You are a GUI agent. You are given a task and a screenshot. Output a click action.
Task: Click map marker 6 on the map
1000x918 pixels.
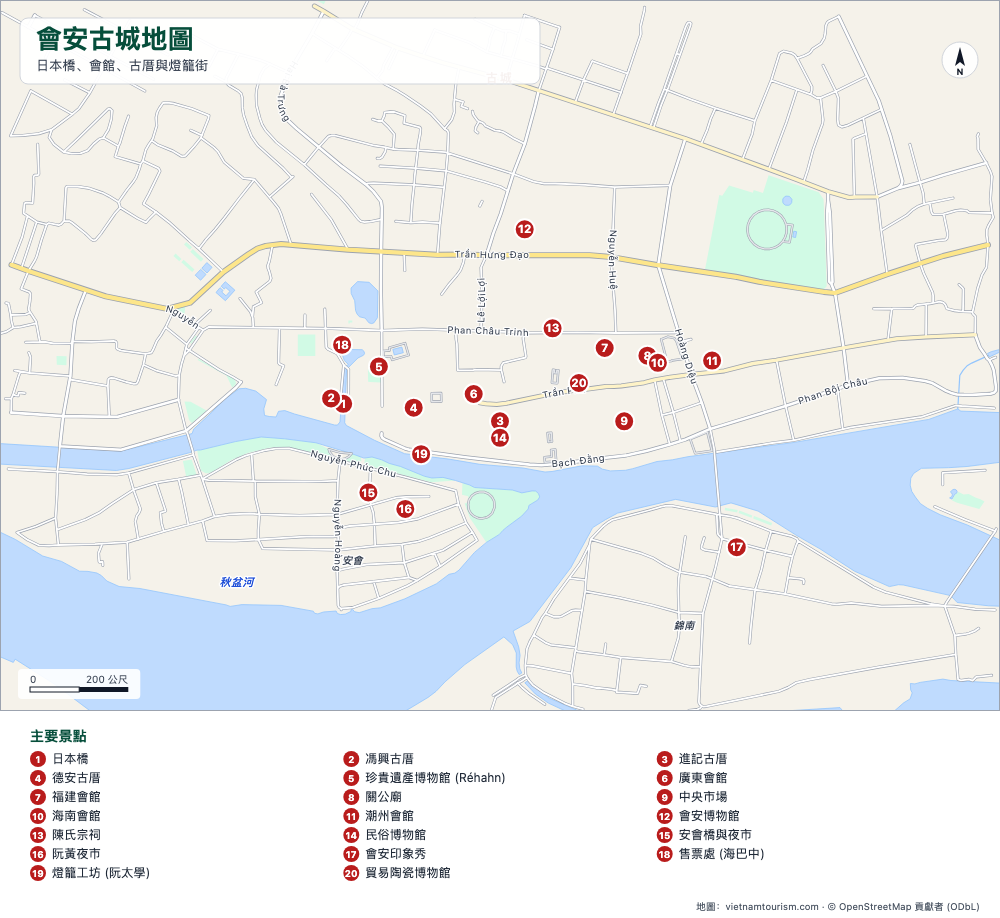click(x=473, y=394)
